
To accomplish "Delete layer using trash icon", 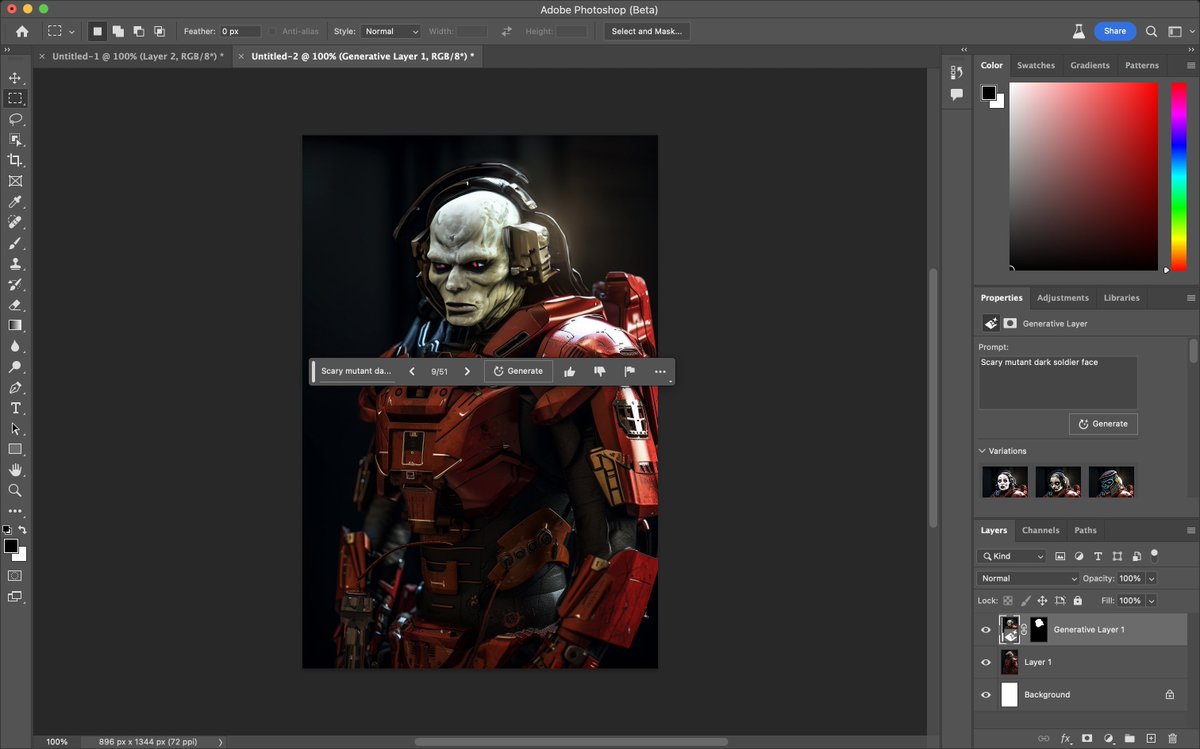I will coord(1172,738).
